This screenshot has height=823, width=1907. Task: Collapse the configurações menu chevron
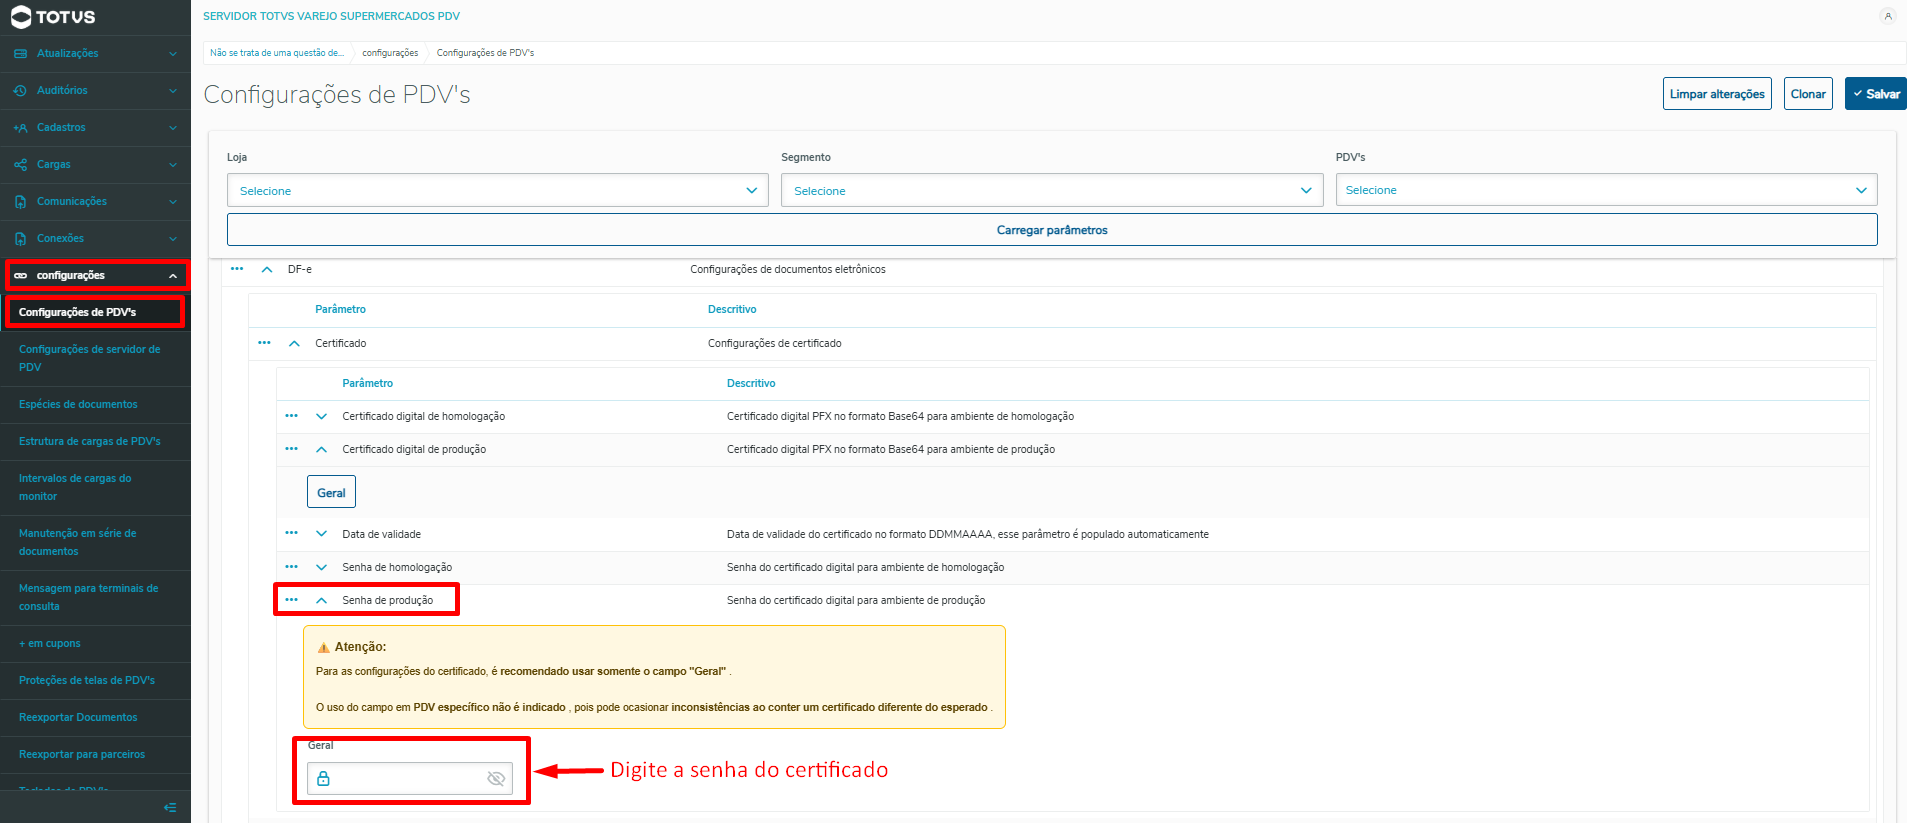173,276
